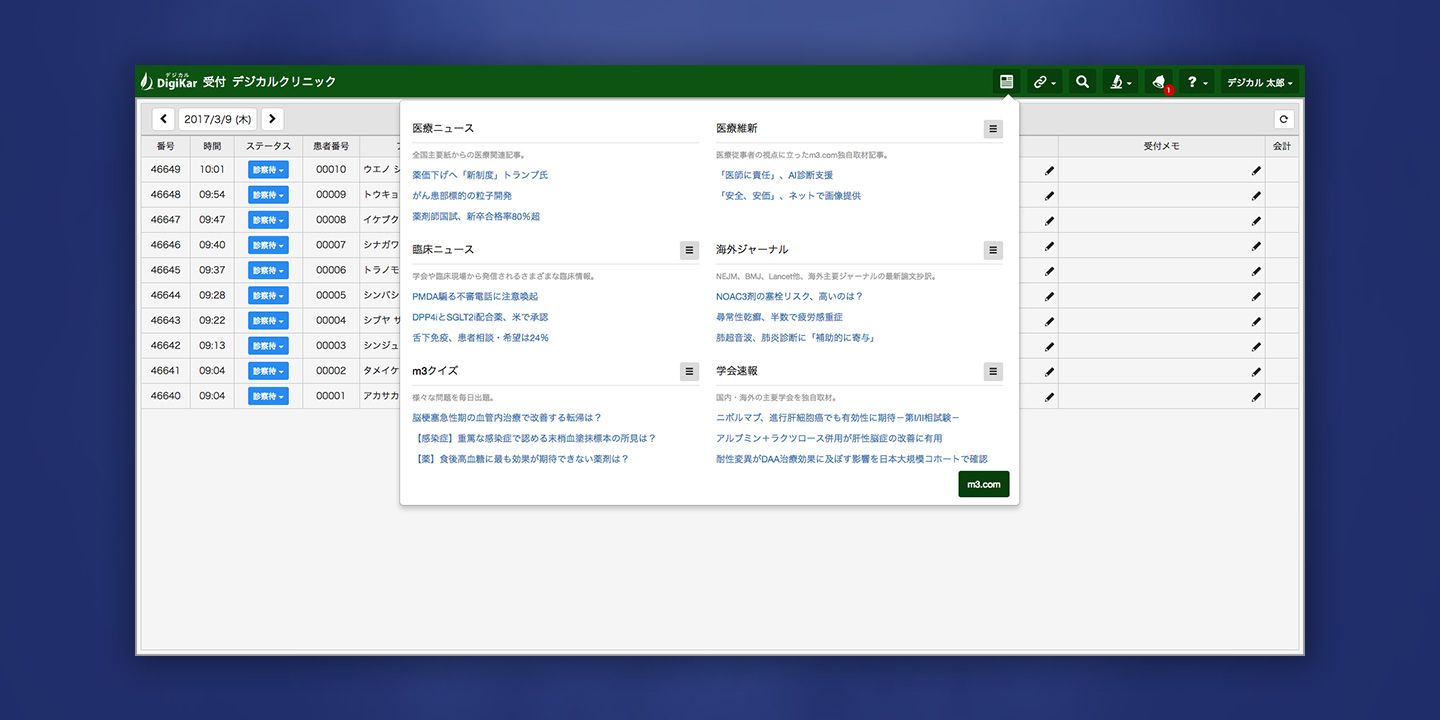Open the microscope lab dropdown
The width and height of the screenshot is (1440, 720).
click(x=1121, y=82)
